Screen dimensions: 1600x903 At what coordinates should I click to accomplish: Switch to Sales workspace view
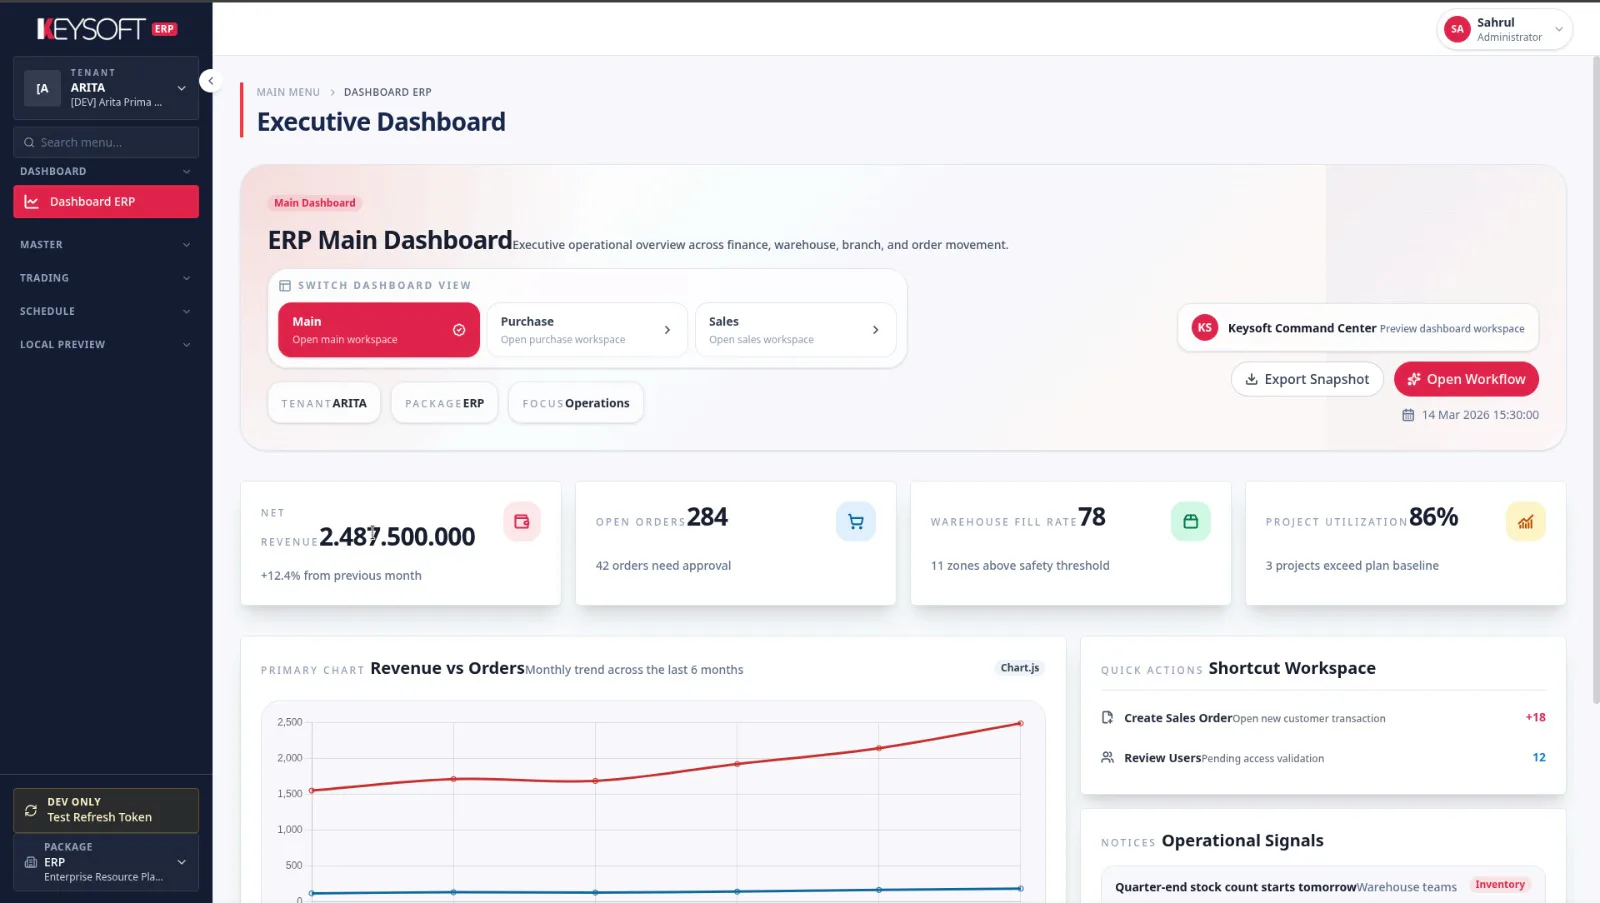pos(795,330)
